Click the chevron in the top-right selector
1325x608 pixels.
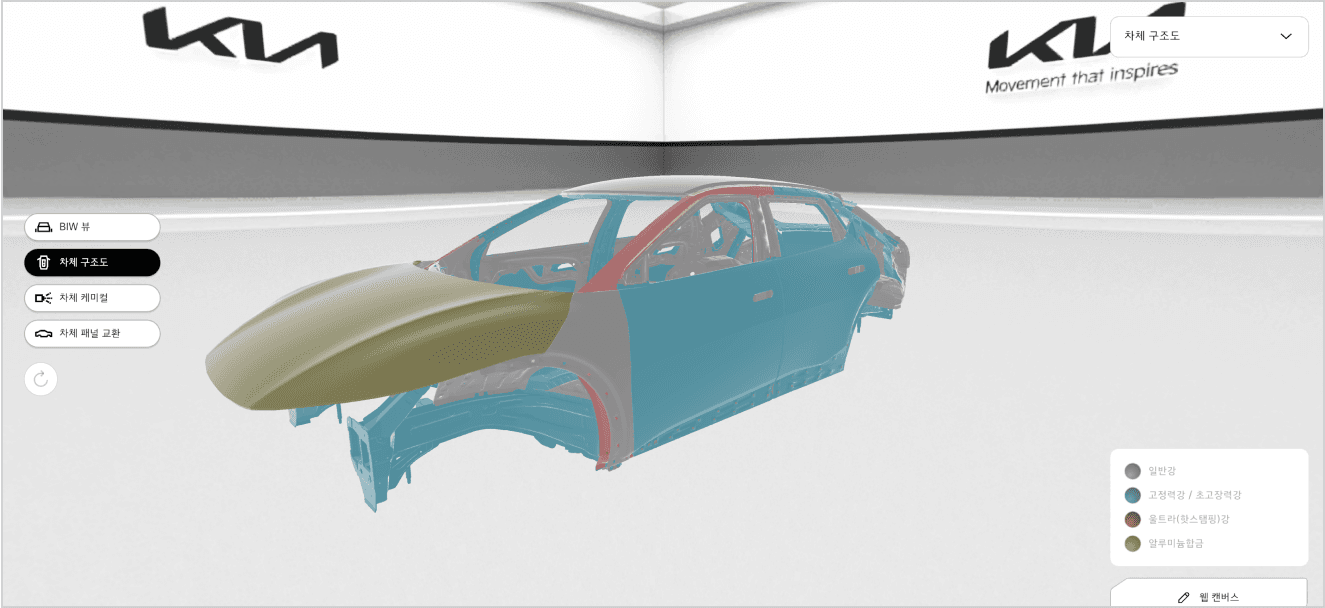(1288, 37)
